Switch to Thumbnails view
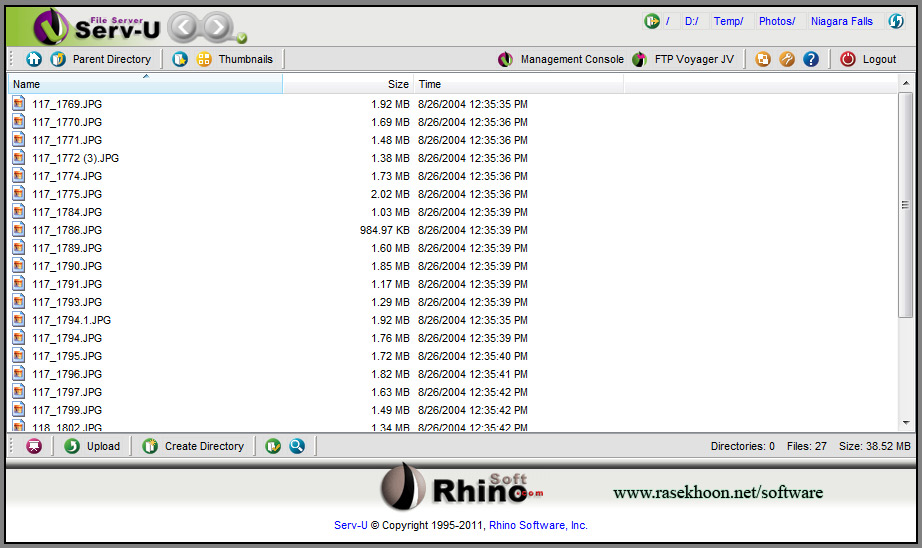The image size is (922, 548). tap(246, 59)
